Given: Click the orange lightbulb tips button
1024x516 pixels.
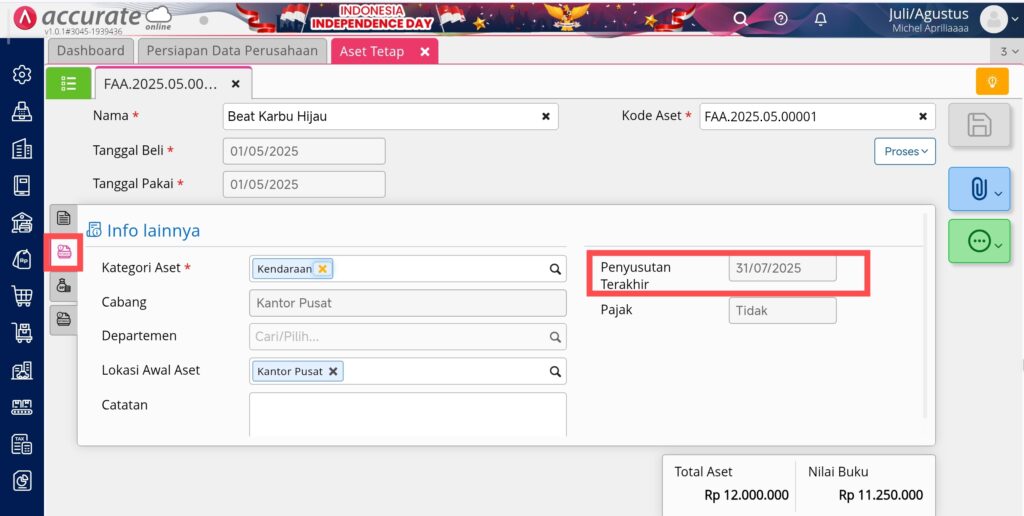Looking at the screenshot, I should [992, 82].
